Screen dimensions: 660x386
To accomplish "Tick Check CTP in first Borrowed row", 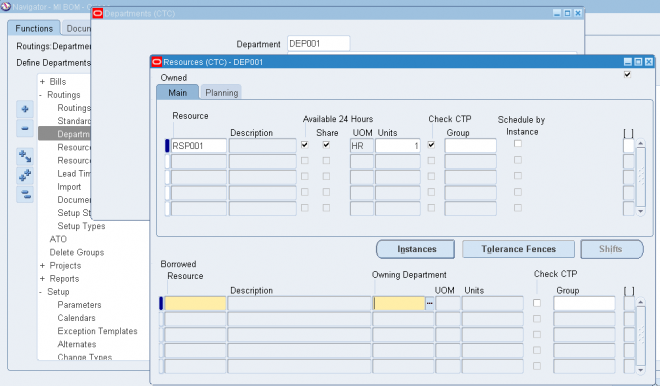I will point(537,303).
